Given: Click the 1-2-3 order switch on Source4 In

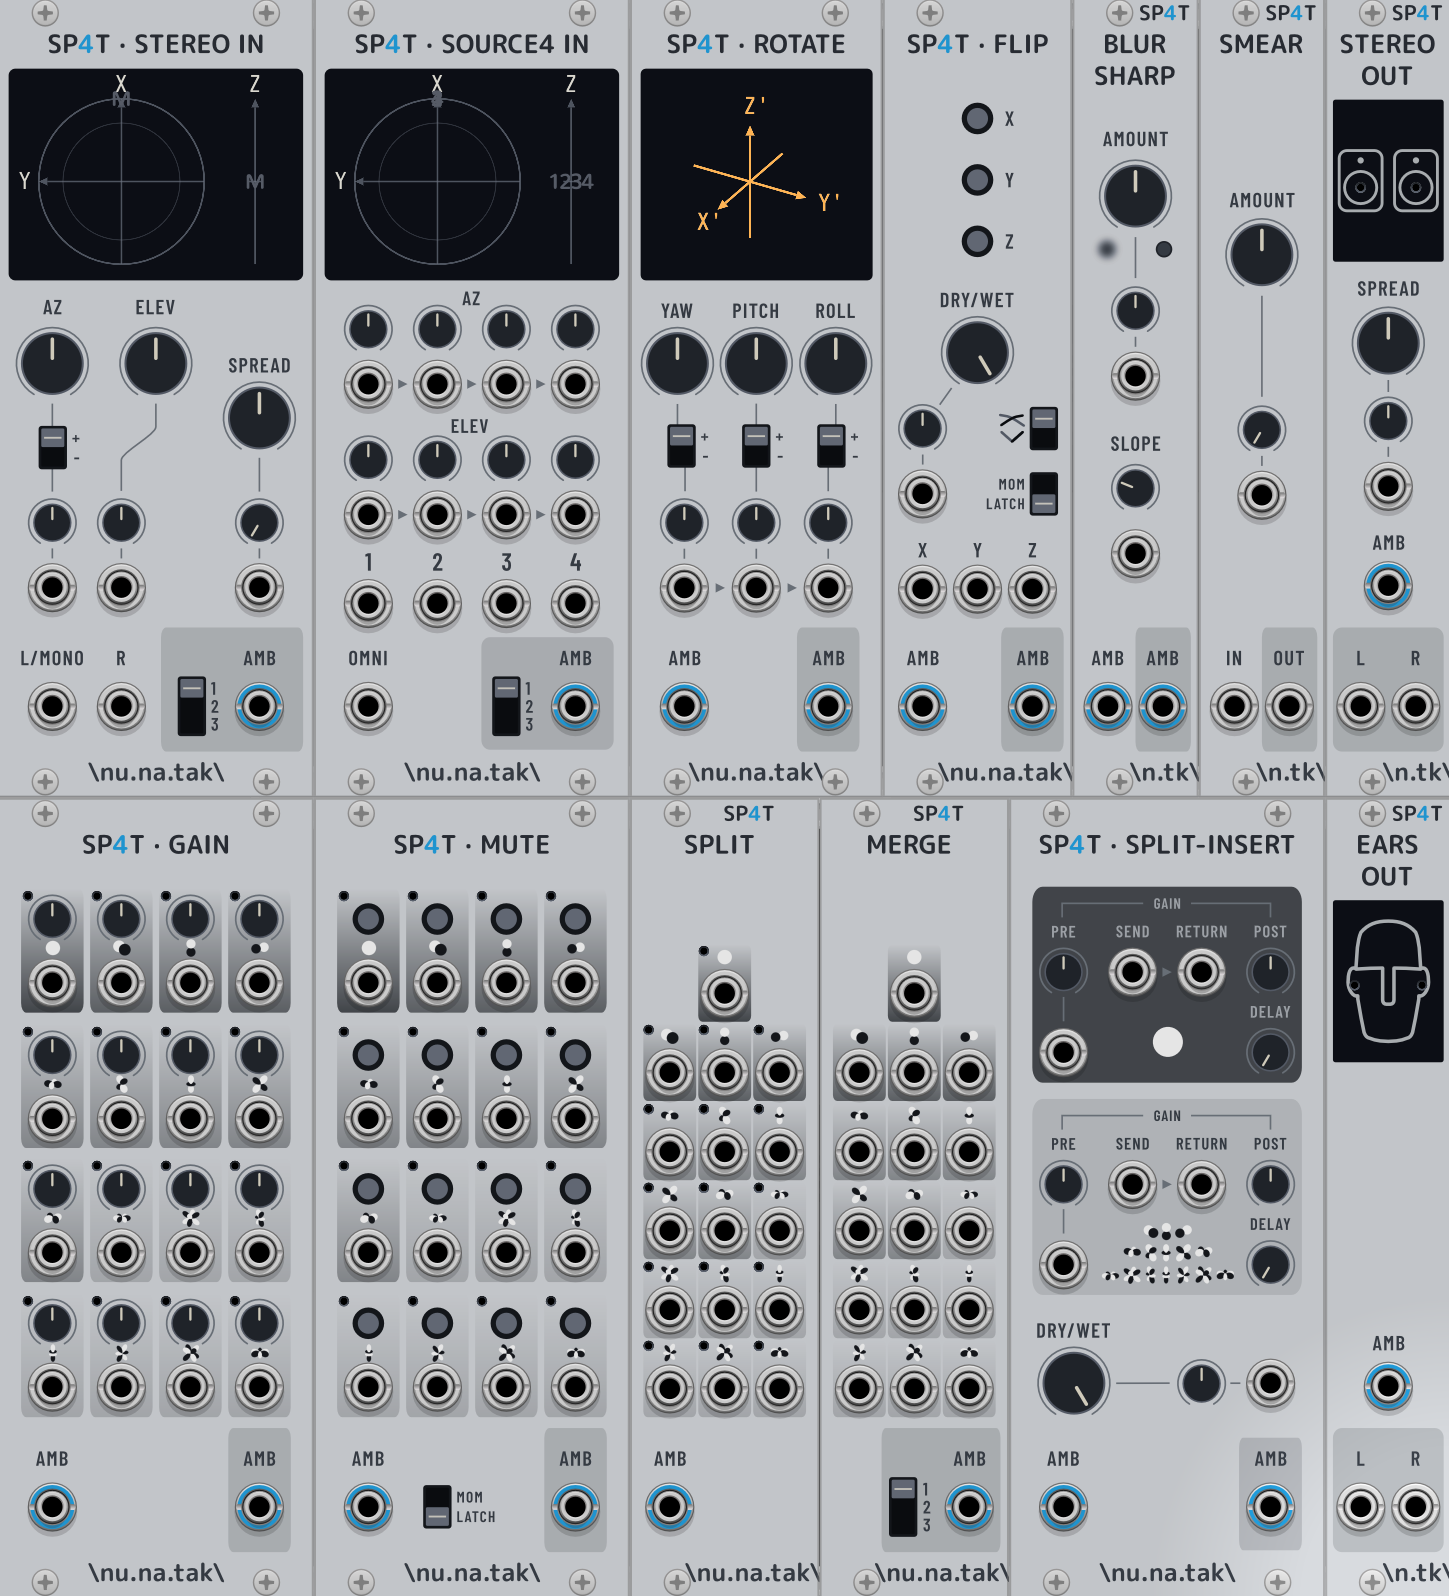Looking at the screenshot, I should click(x=507, y=706).
